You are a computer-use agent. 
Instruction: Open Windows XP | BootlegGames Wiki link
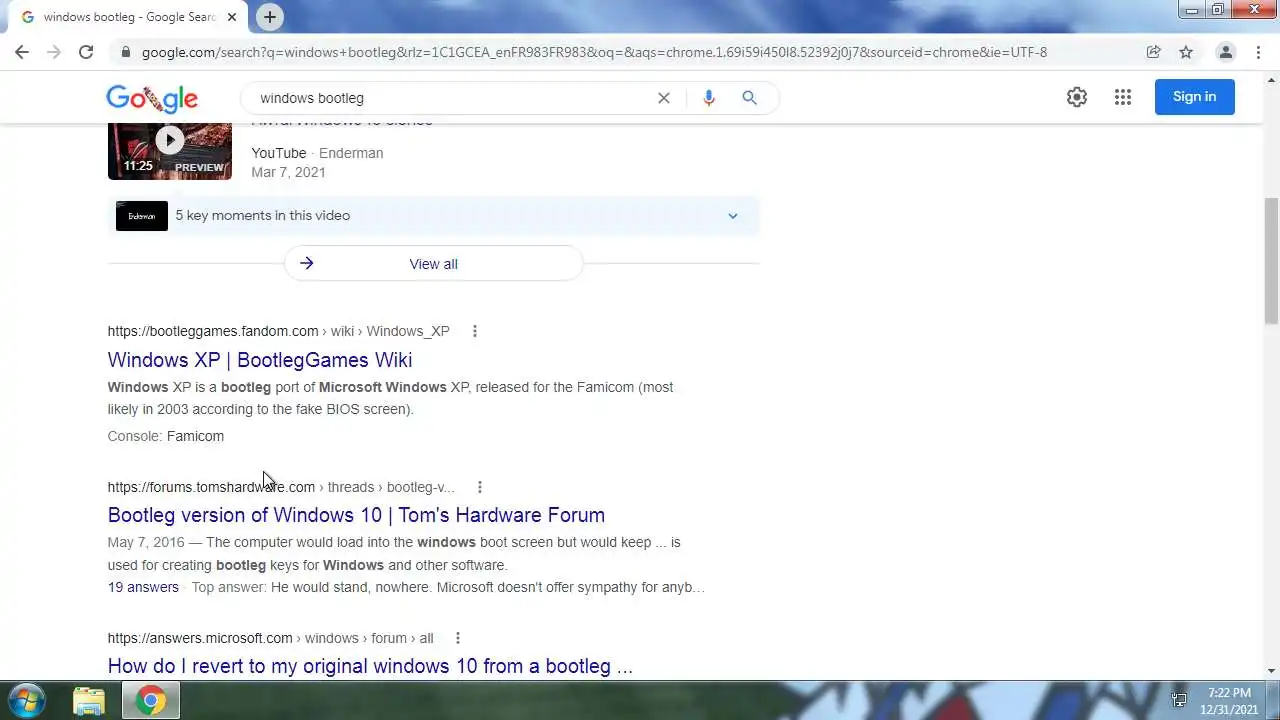[x=260, y=360]
